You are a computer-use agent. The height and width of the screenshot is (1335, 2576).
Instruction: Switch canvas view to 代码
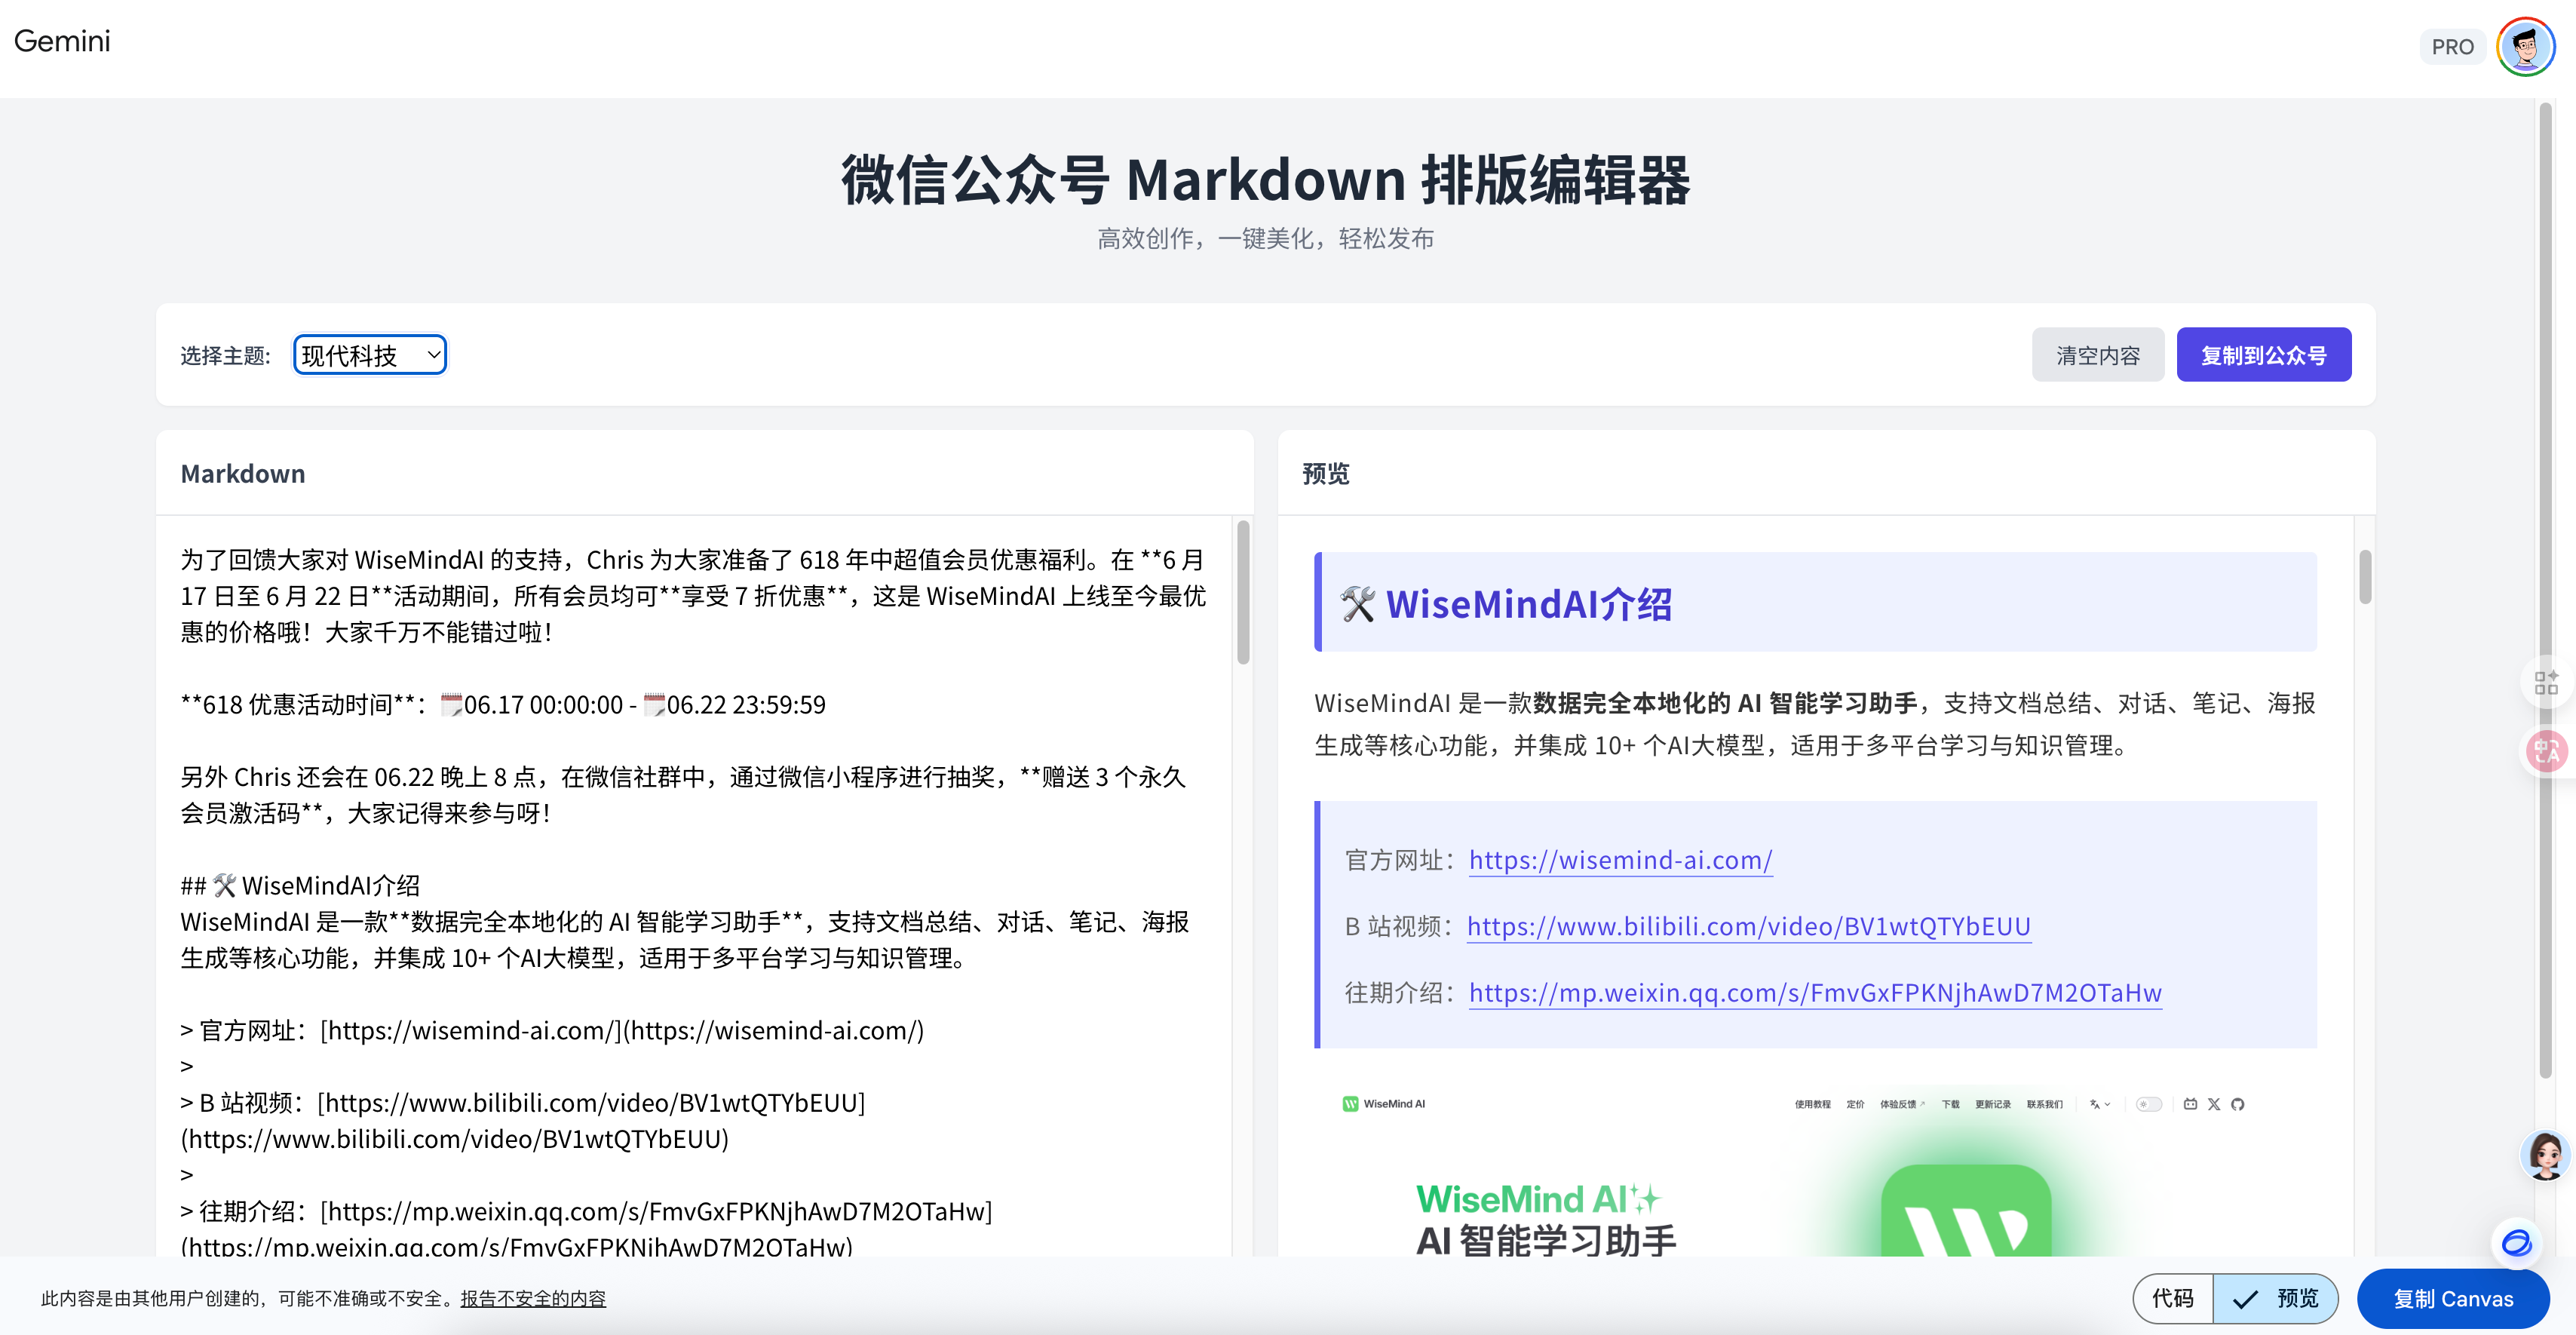click(2173, 1298)
